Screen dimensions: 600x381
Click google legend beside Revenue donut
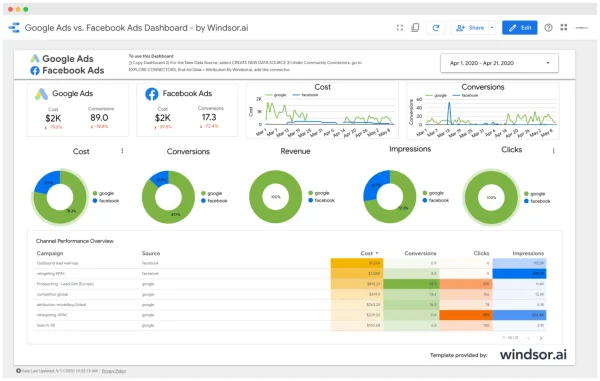319,193
